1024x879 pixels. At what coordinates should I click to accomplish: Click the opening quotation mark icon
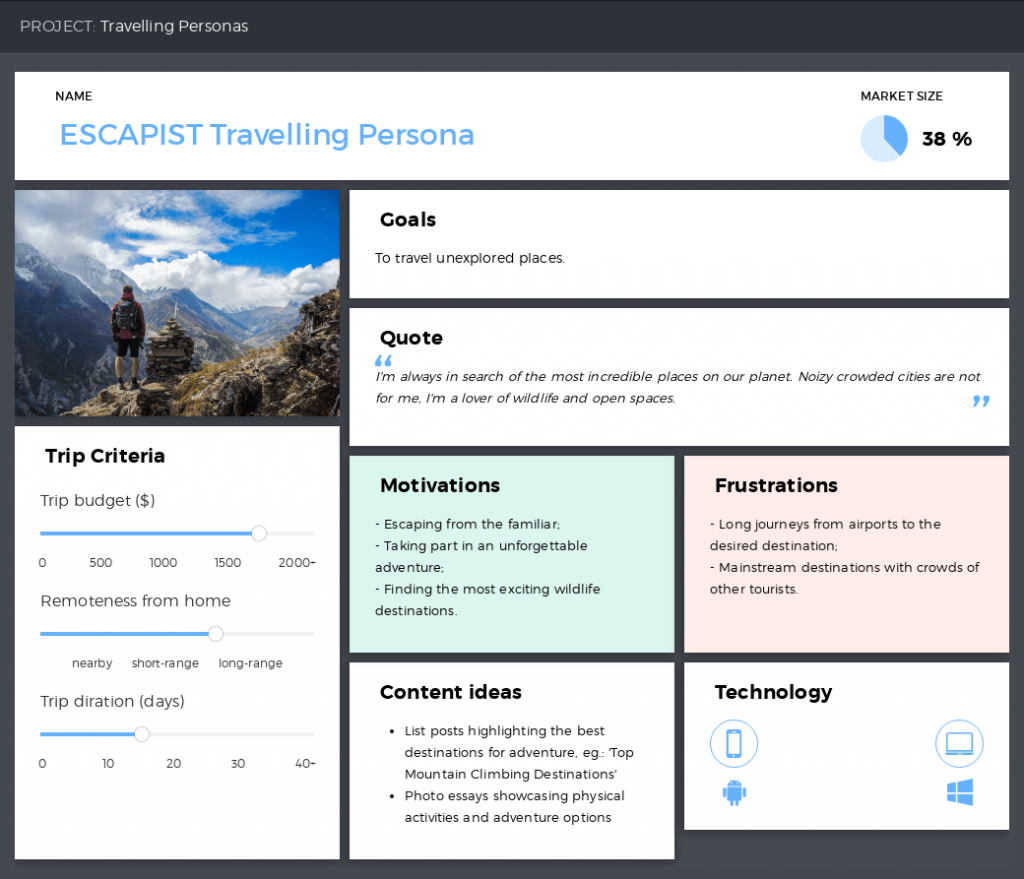(x=383, y=360)
